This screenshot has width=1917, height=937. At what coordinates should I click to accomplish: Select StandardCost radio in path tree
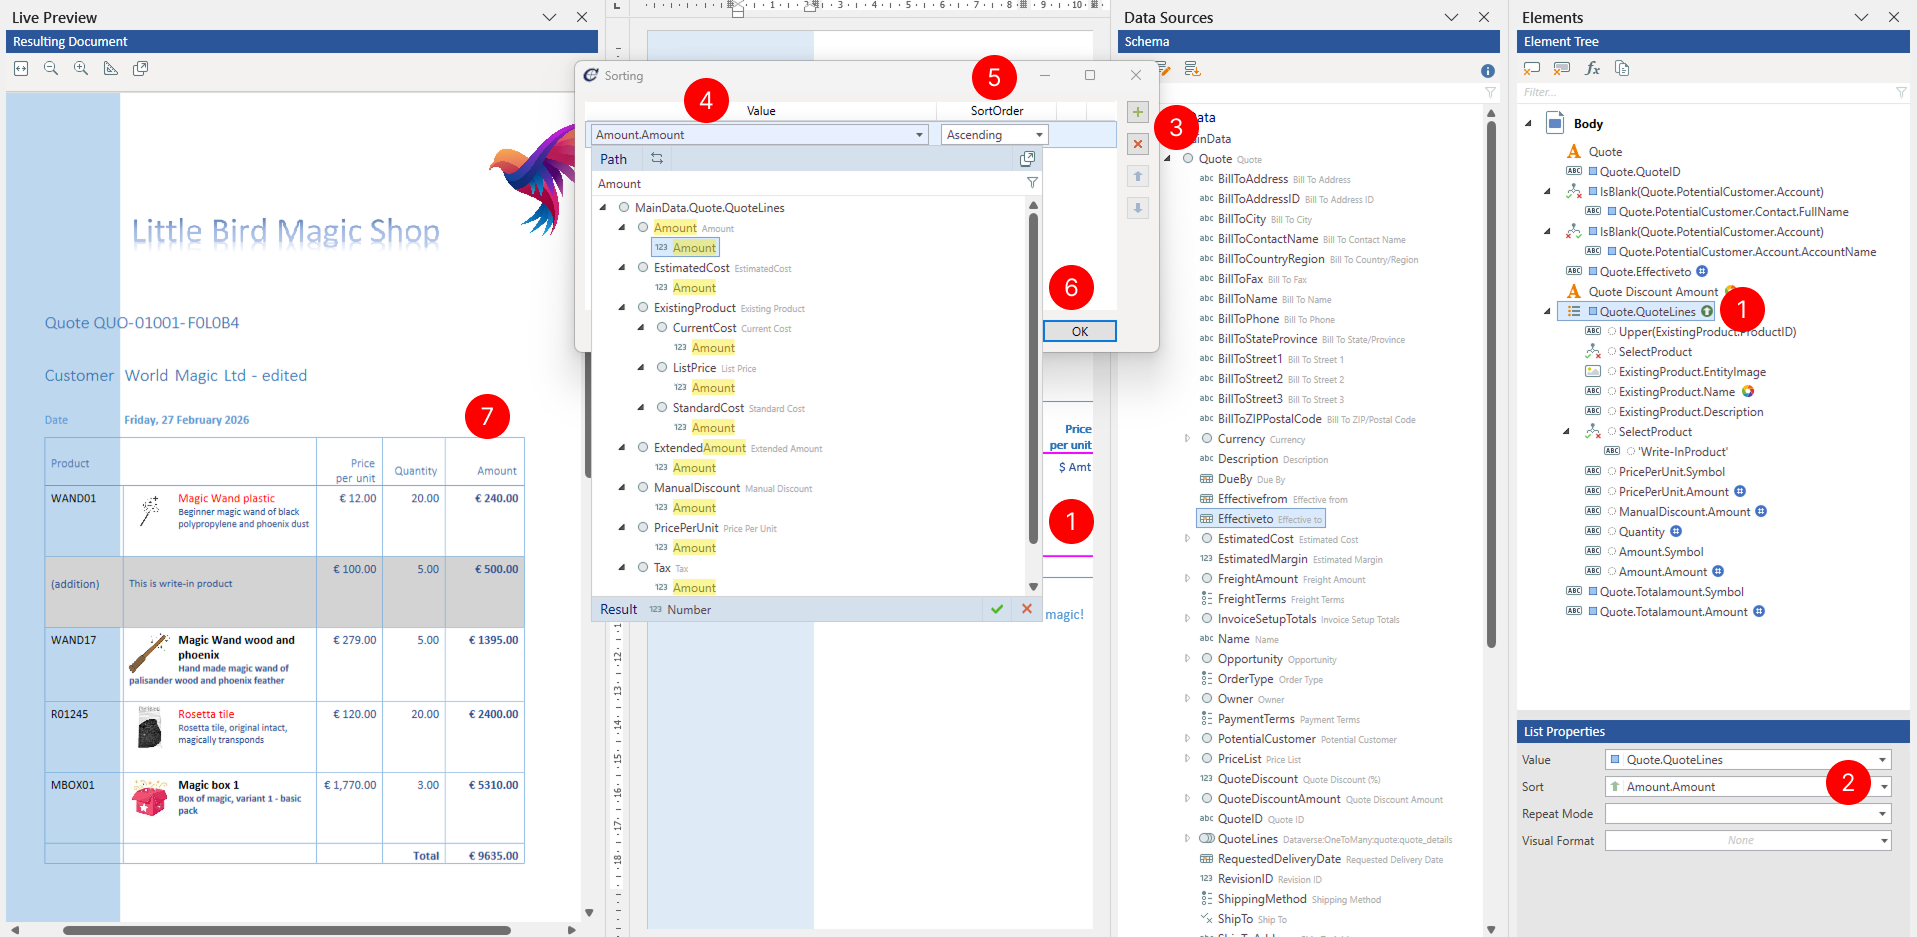coord(662,408)
